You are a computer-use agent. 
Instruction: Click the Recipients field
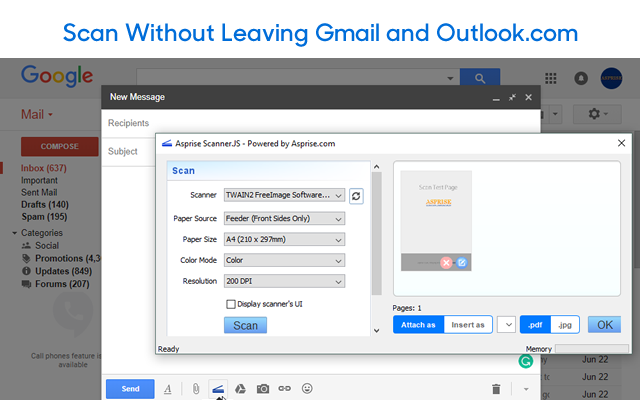[321, 123]
